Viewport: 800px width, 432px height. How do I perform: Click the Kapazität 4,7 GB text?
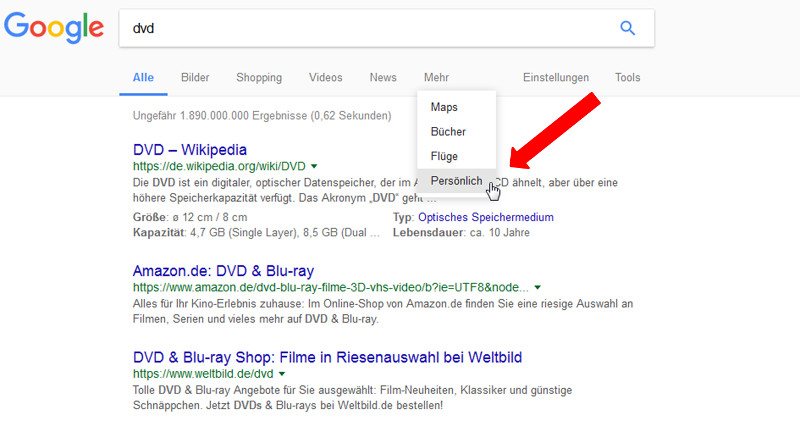(256, 233)
